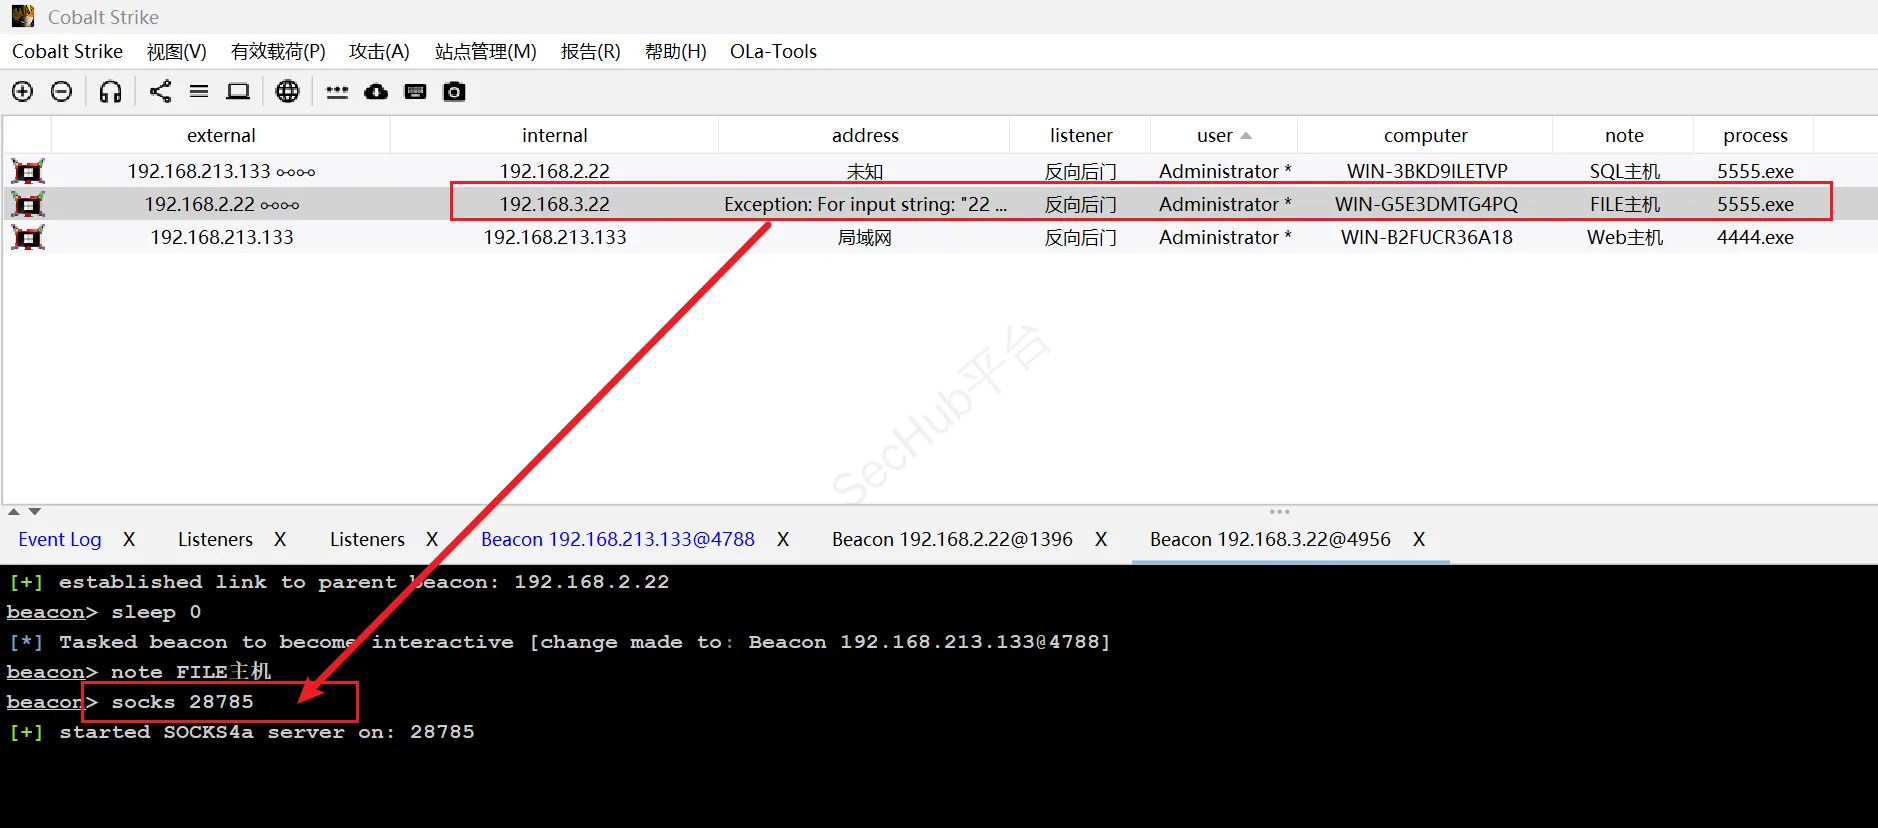Screen dimensions: 1878x828
Task: Open downloaded files via cloud icon
Action: [376, 92]
